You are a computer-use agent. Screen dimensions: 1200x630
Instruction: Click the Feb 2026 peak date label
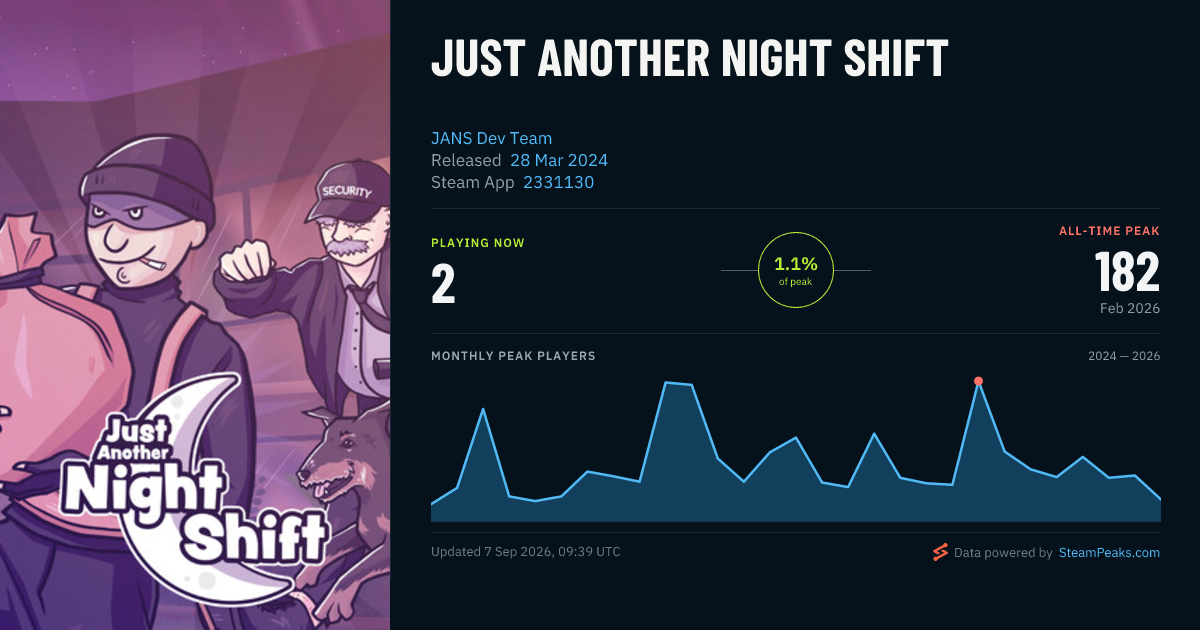coord(1129,308)
